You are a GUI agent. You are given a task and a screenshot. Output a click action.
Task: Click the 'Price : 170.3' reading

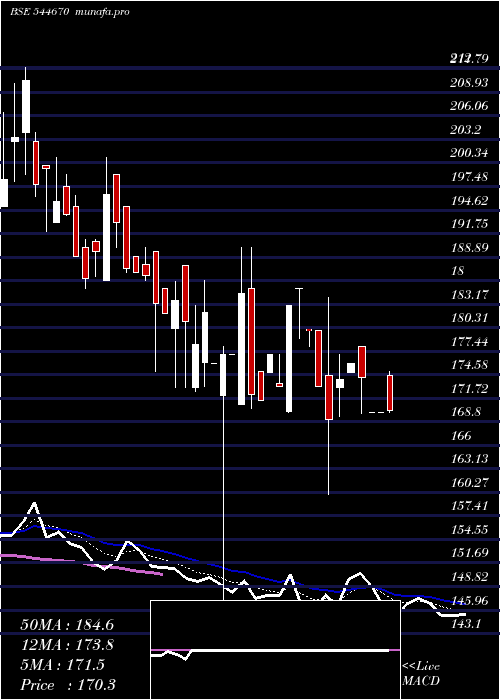pos(68,685)
